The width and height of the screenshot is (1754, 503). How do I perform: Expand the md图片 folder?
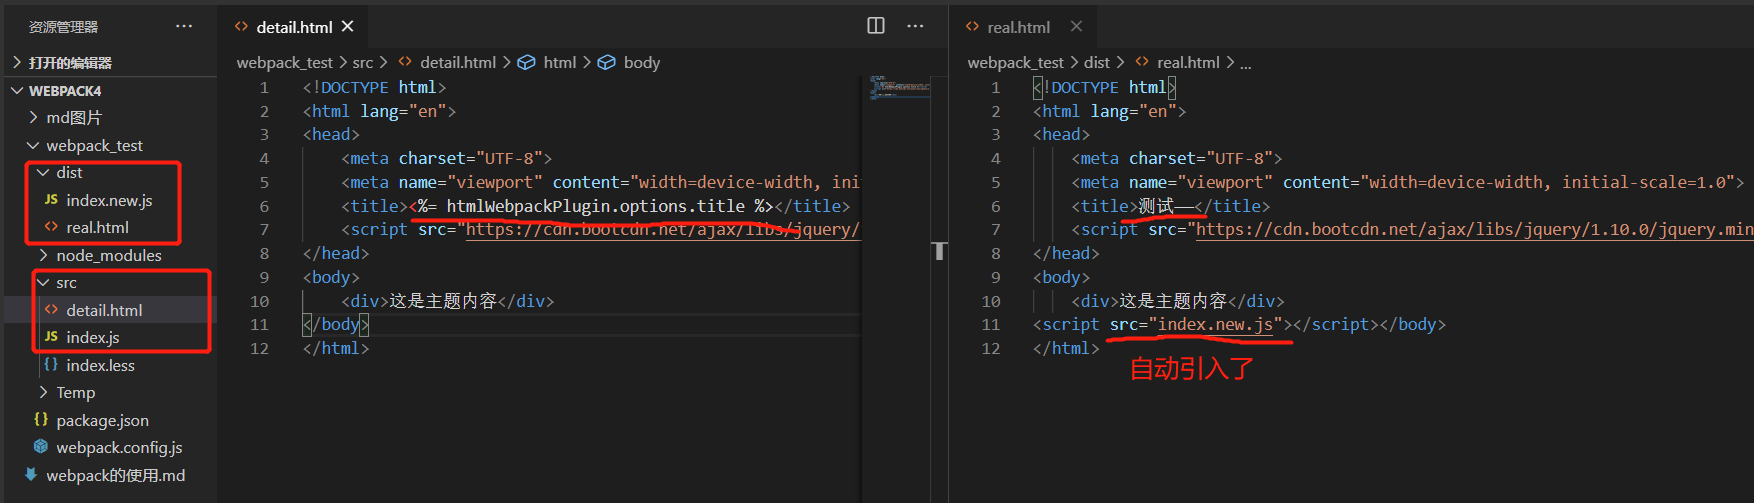coord(33,118)
